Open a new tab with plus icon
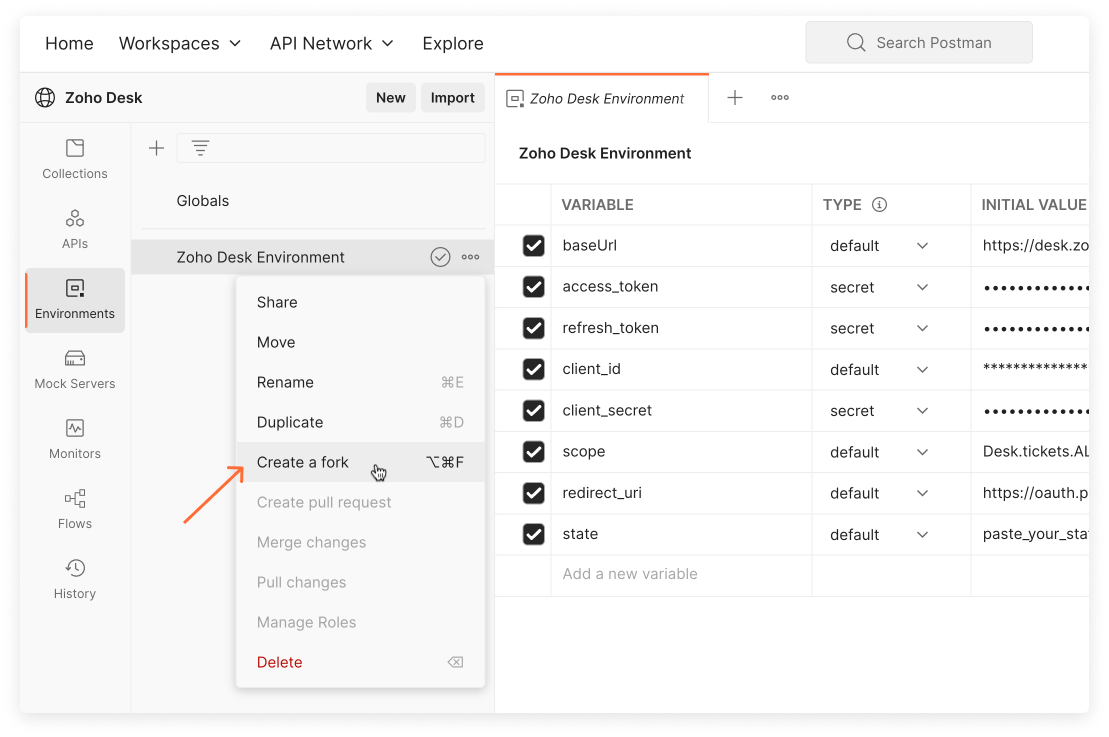The width and height of the screenshot is (1109, 737). [x=735, y=98]
